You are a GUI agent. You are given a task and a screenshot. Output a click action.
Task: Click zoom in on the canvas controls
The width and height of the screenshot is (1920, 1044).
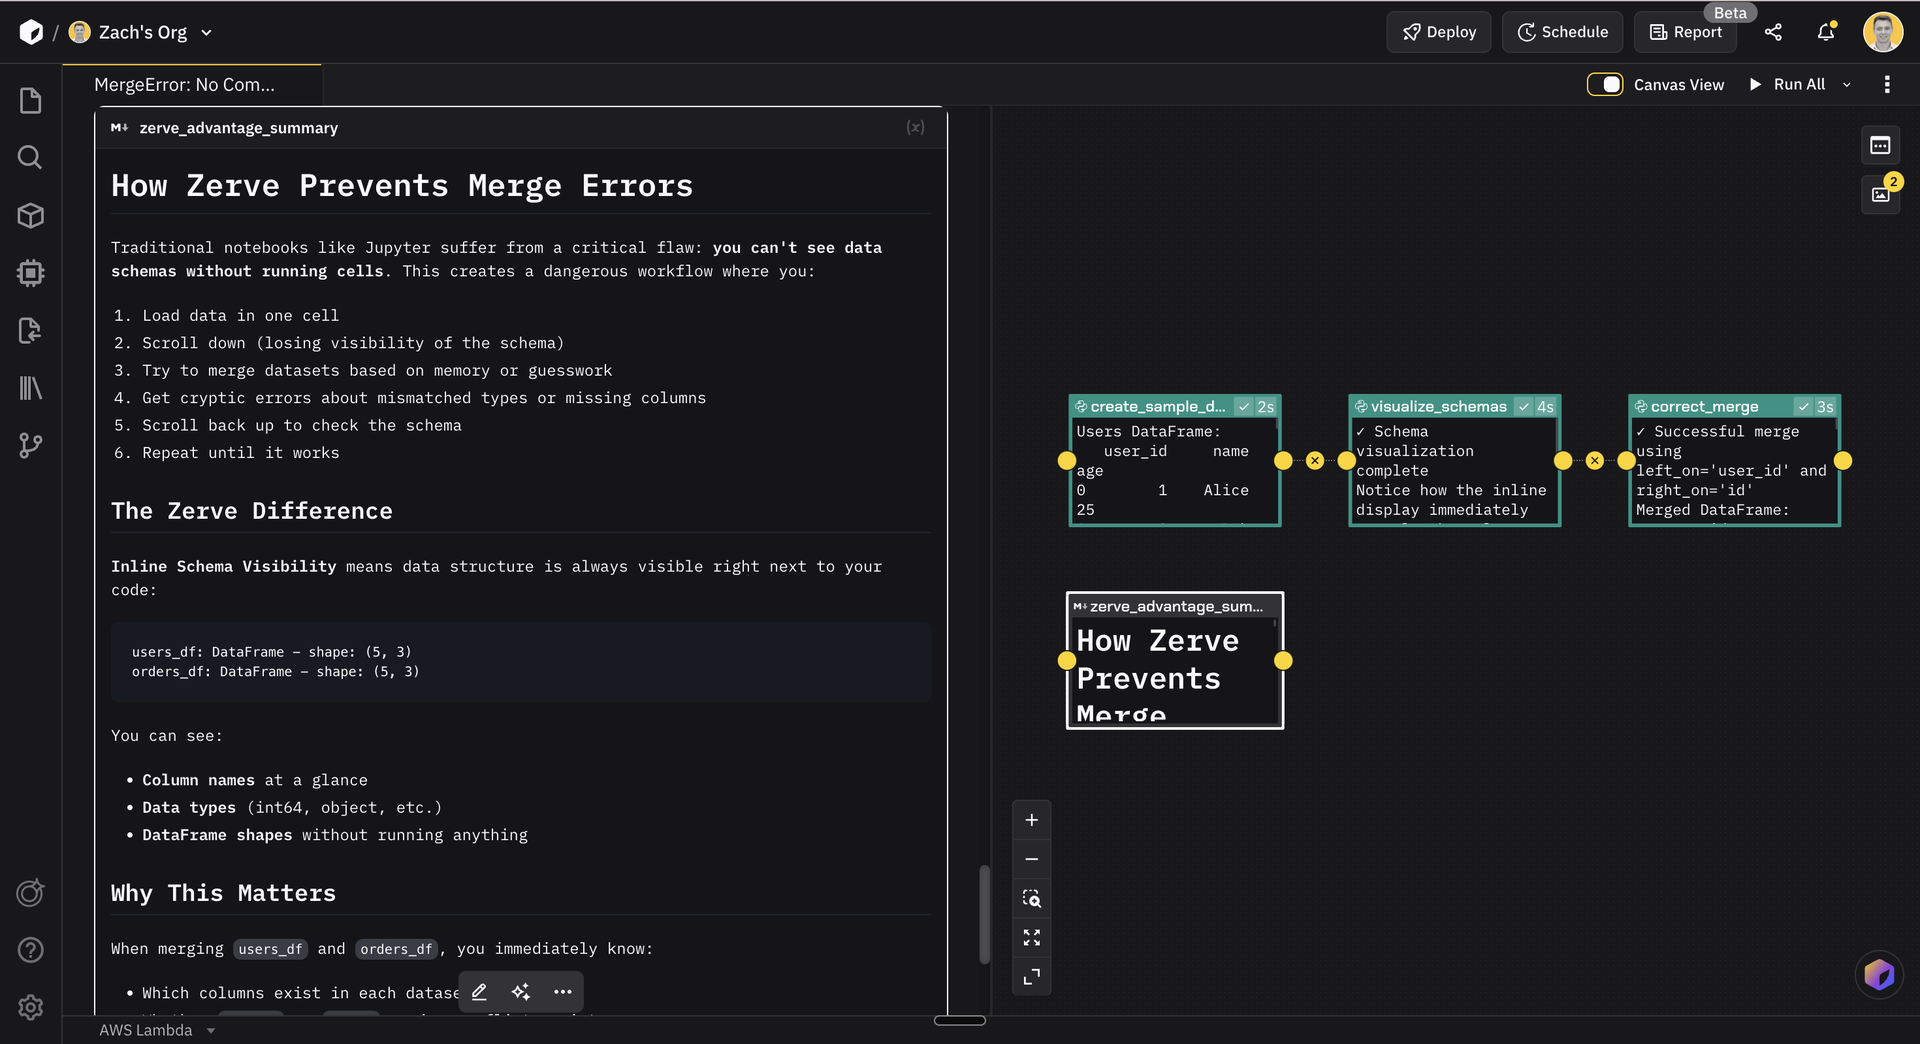pos(1031,819)
